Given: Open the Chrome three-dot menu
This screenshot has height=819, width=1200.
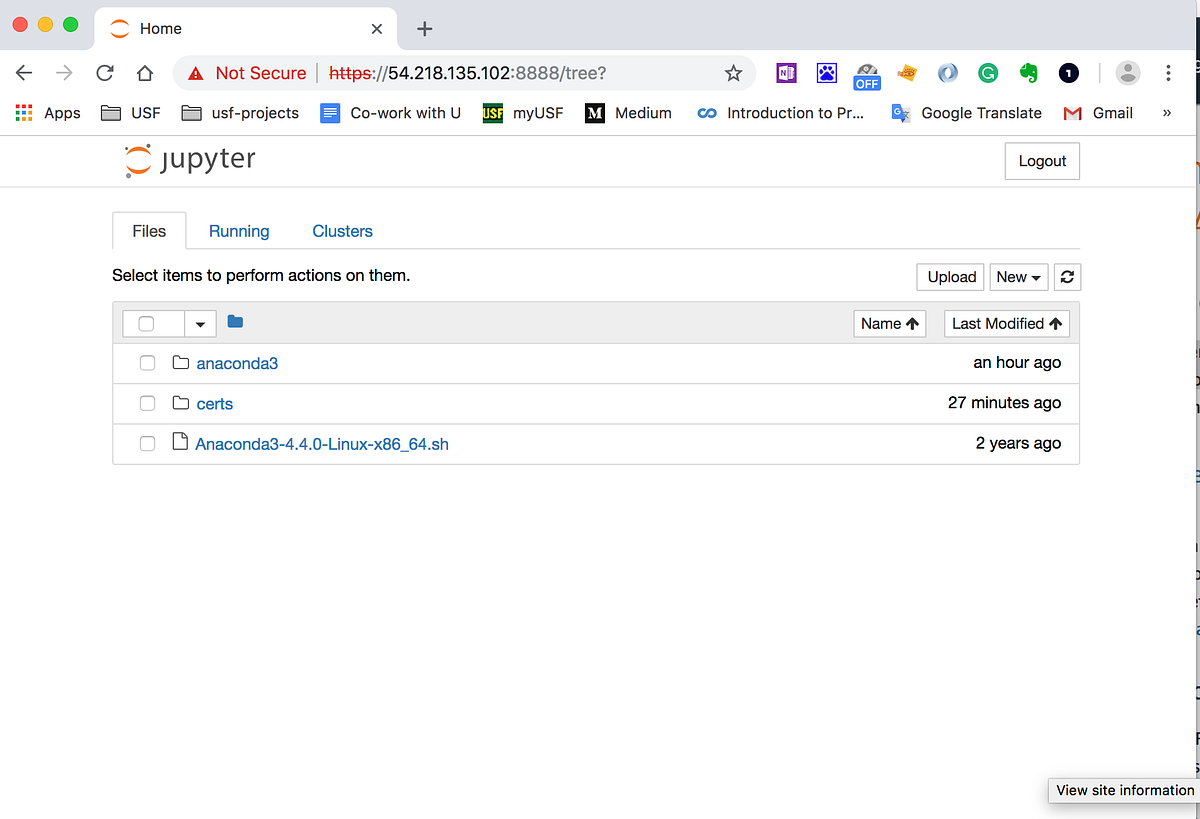Looking at the screenshot, I should (1167, 73).
